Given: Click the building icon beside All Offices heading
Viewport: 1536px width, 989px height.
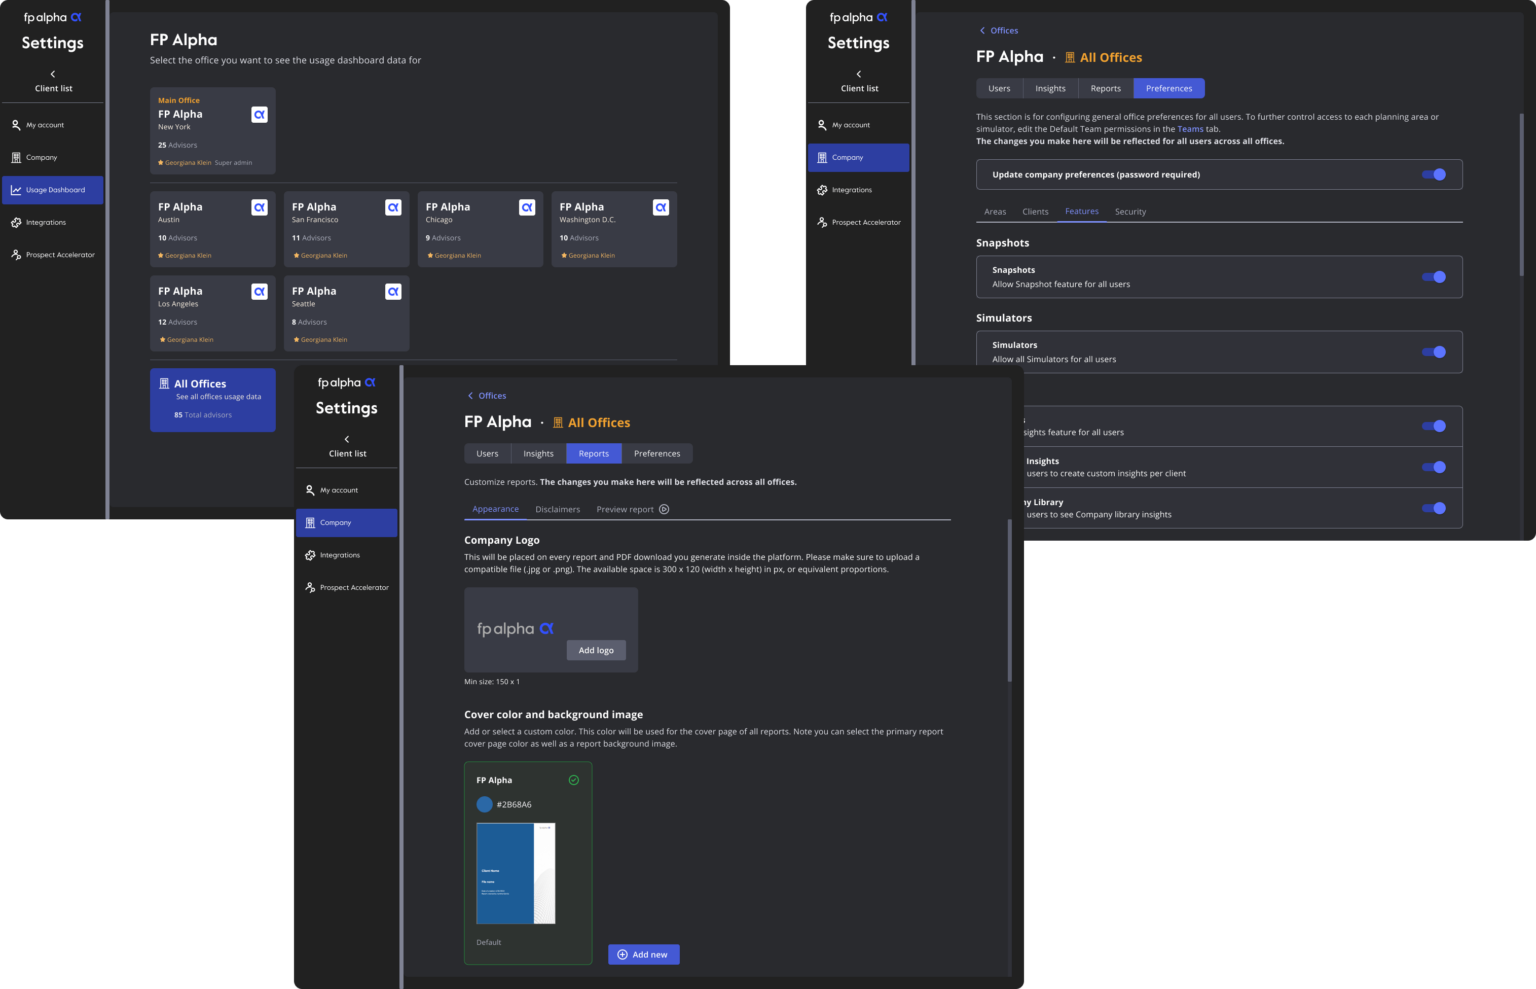Looking at the screenshot, I should (x=1072, y=57).
